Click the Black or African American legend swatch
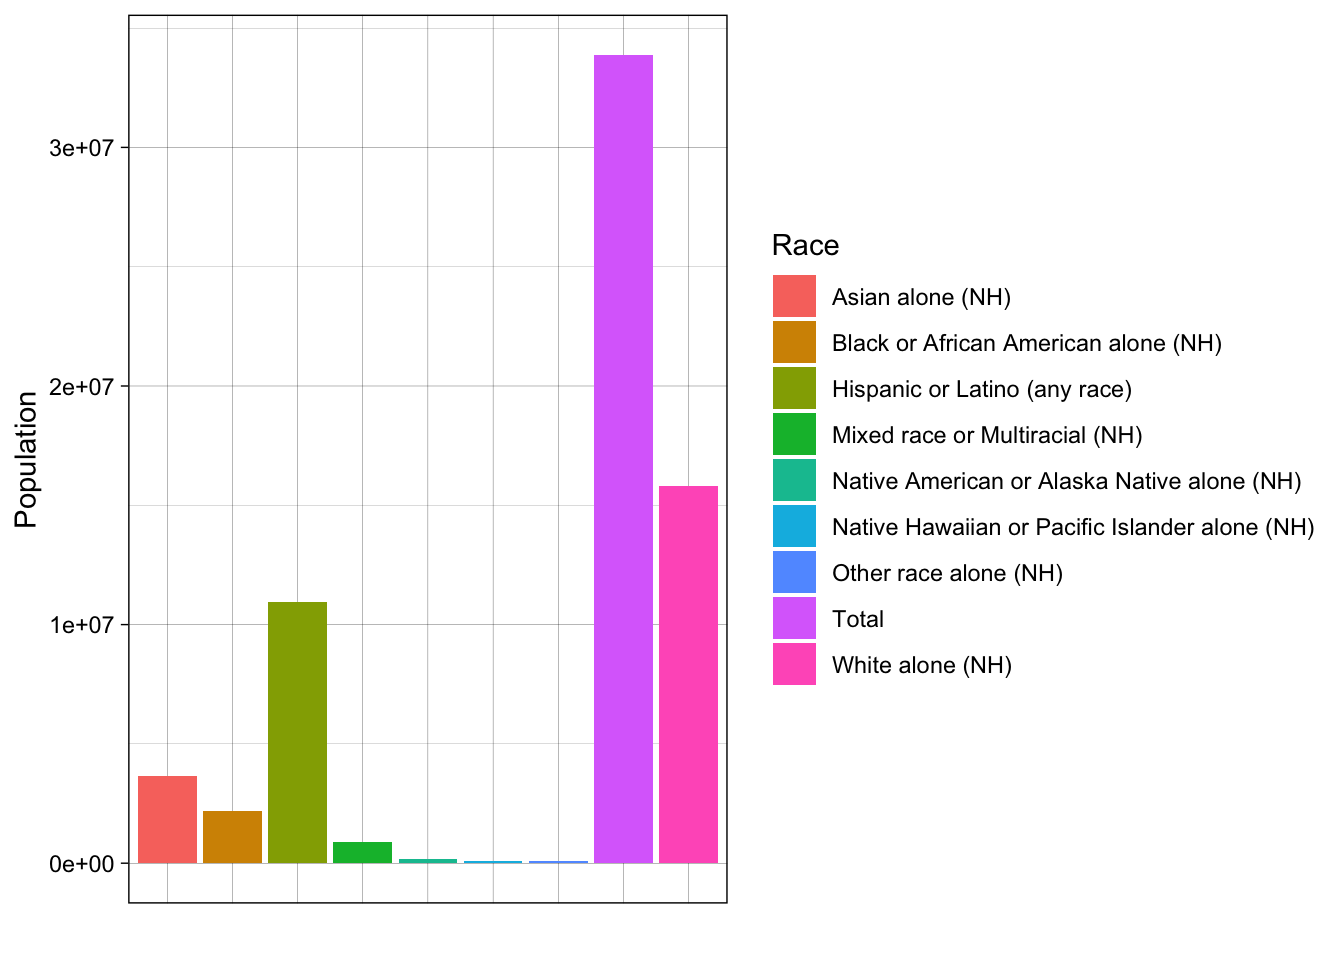This screenshot has width=1344, height=960. point(794,342)
